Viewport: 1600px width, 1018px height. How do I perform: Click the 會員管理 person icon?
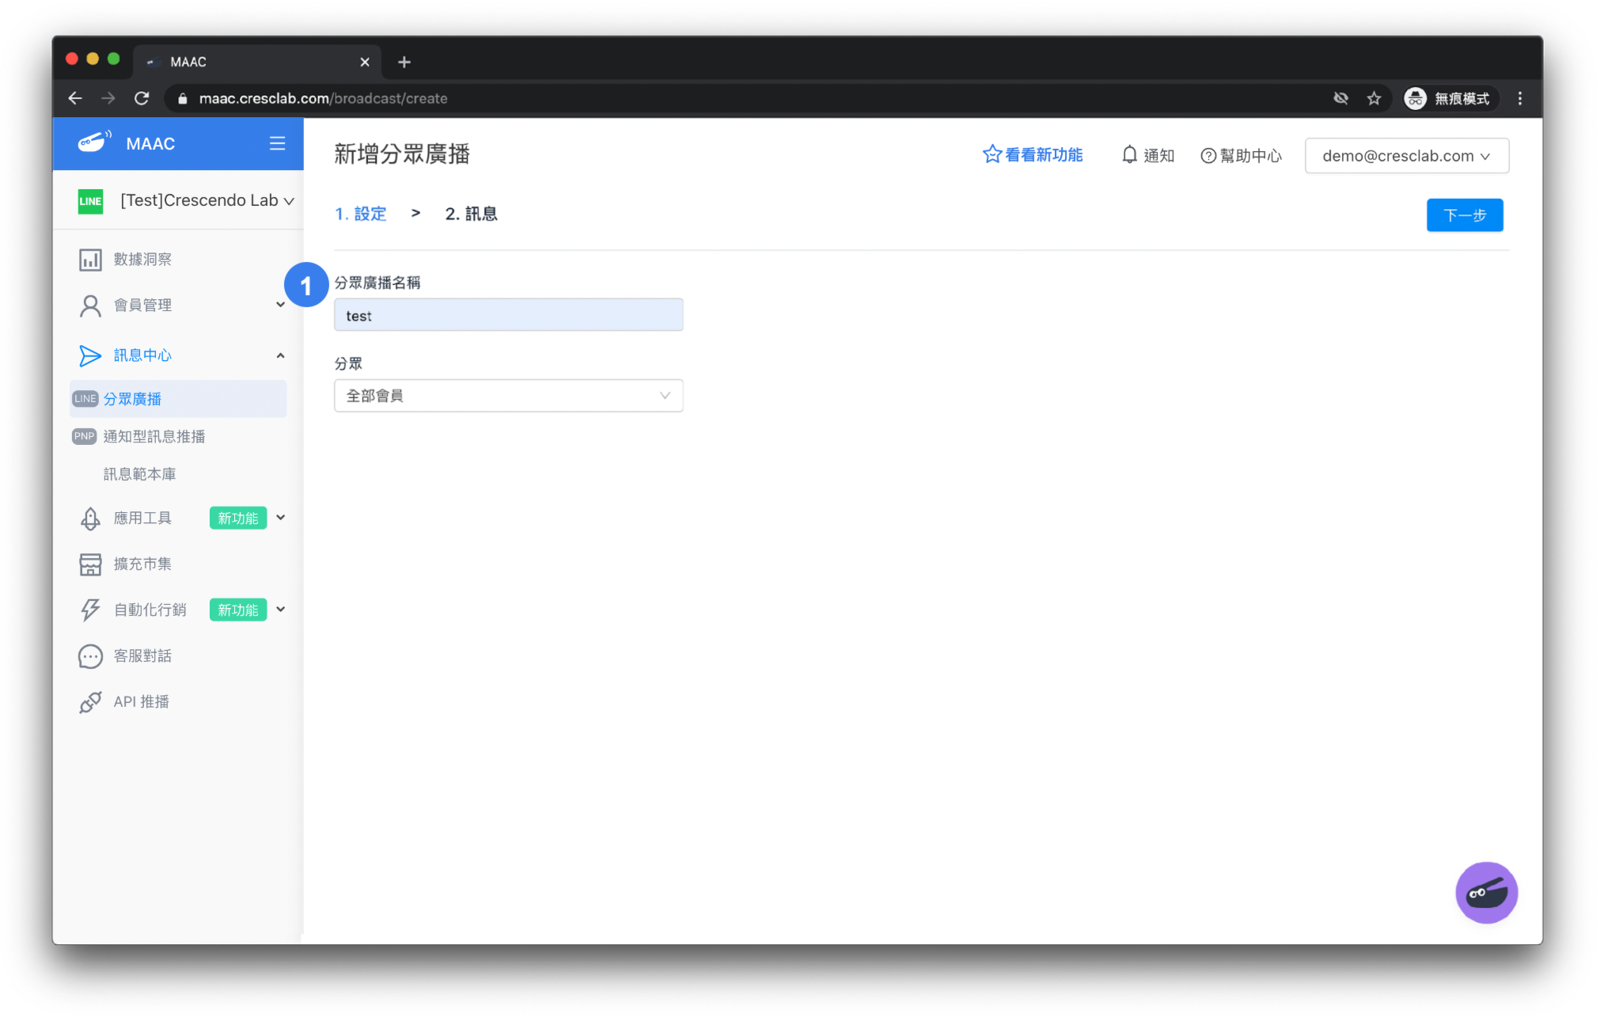90,306
